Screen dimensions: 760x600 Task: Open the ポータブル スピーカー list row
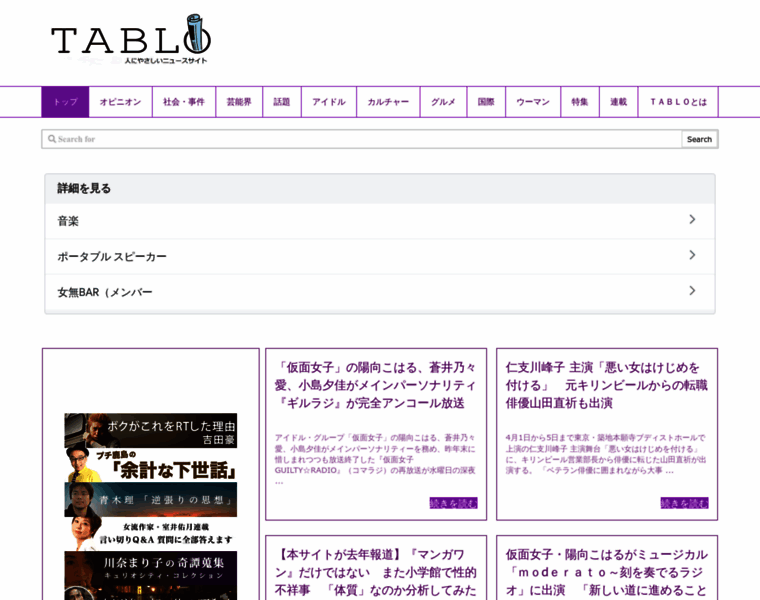380,256
